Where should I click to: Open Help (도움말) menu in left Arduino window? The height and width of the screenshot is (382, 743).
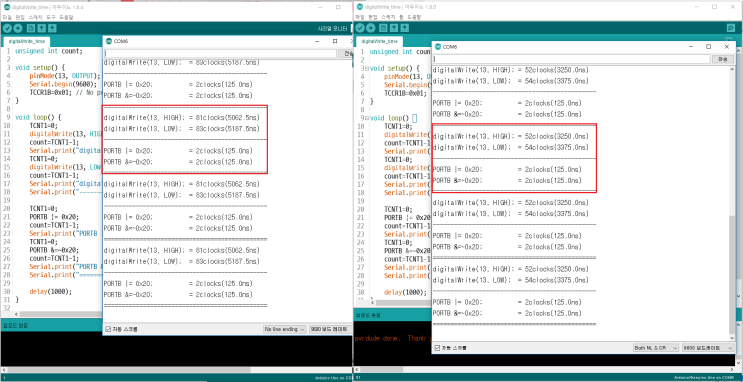pyautogui.click(x=66, y=17)
